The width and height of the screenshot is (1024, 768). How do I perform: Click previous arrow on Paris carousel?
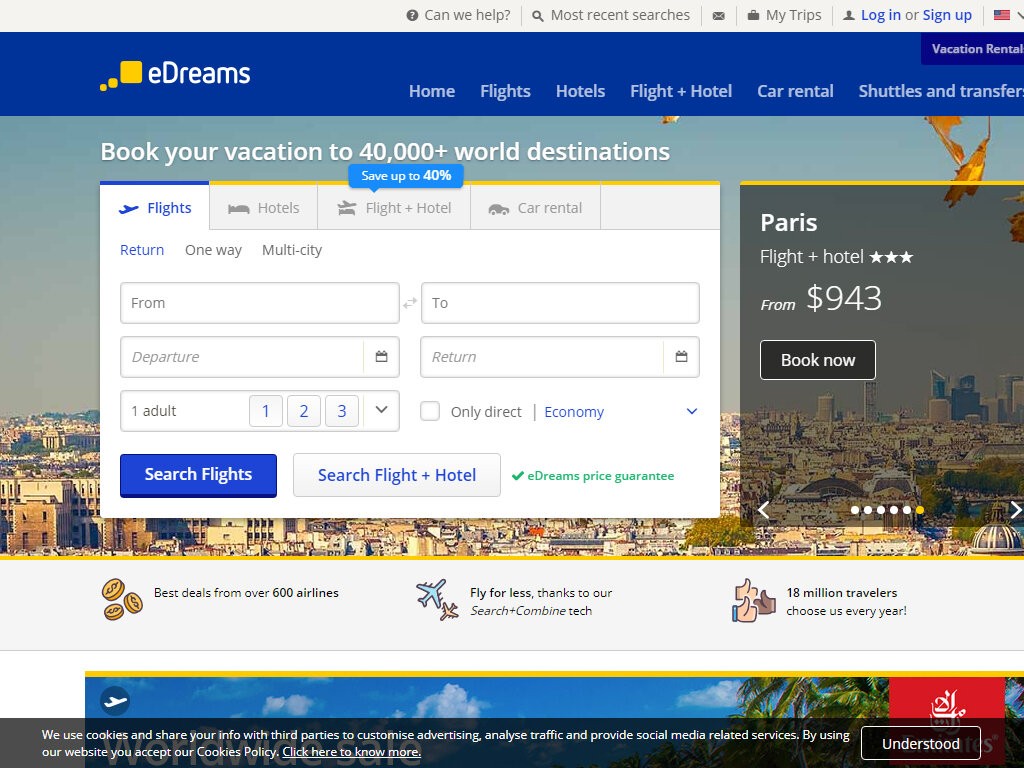point(763,510)
